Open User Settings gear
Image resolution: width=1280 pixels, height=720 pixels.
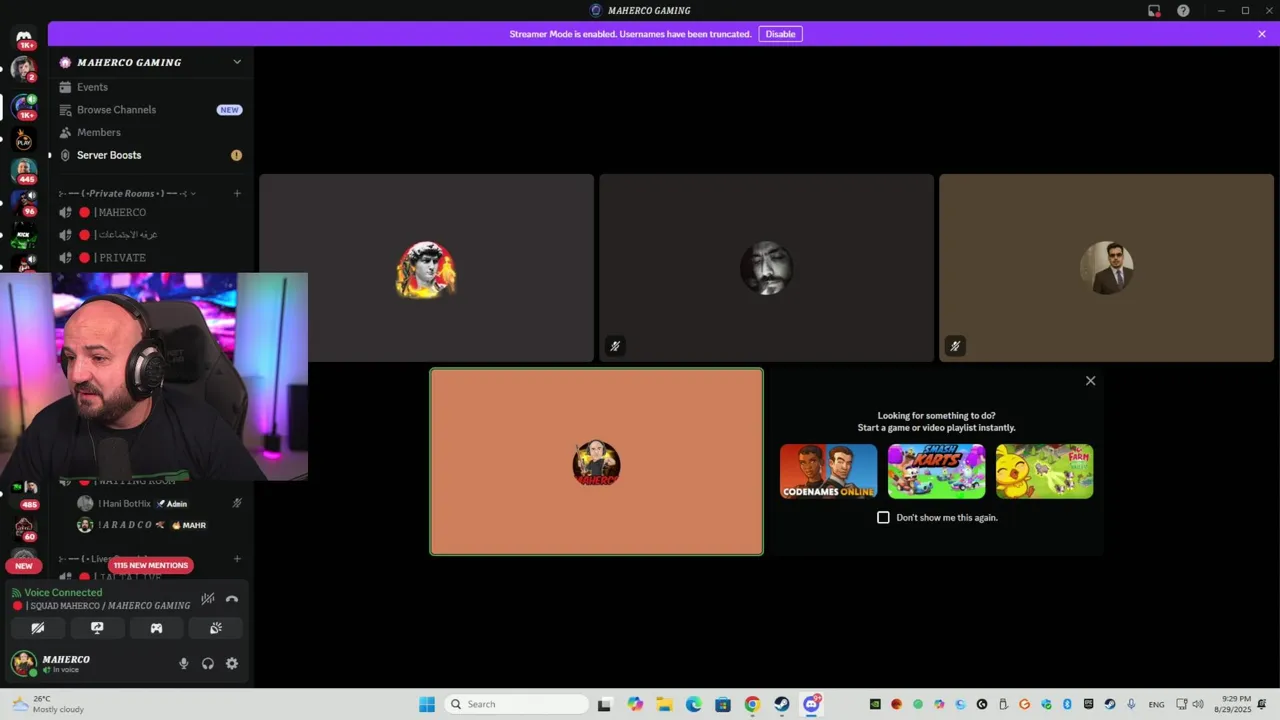[232, 663]
